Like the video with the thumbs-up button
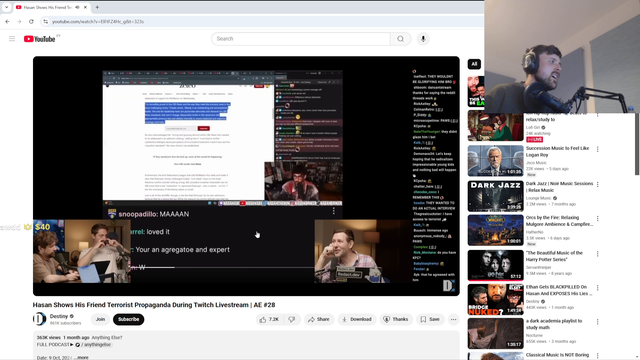The width and height of the screenshot is (640, 360). 269,320
